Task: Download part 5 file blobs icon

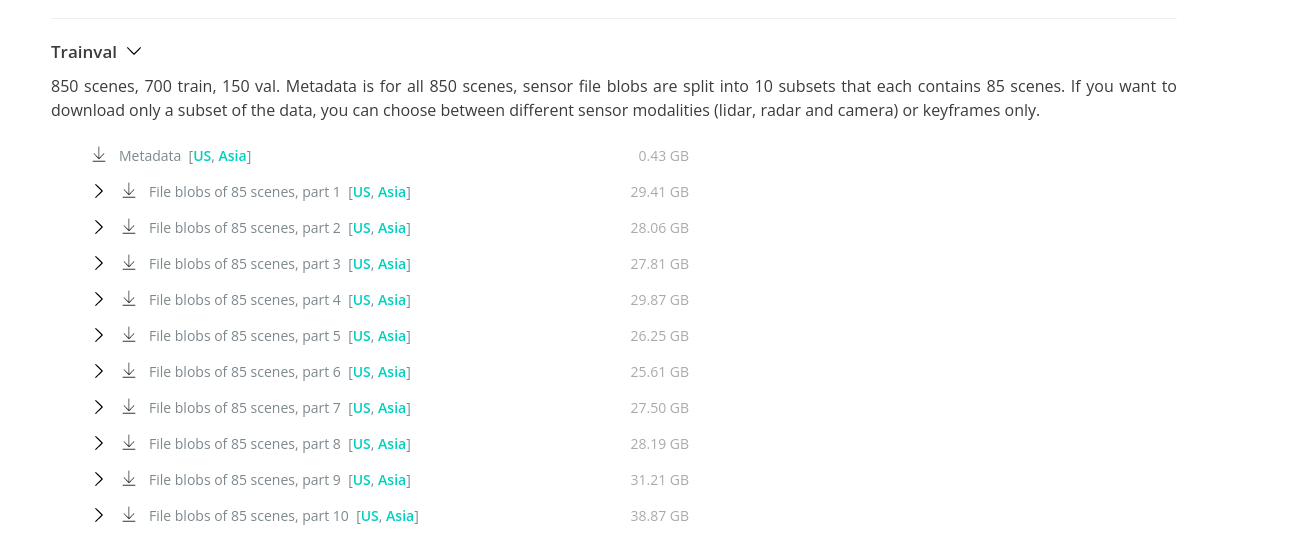Action: 129,335
